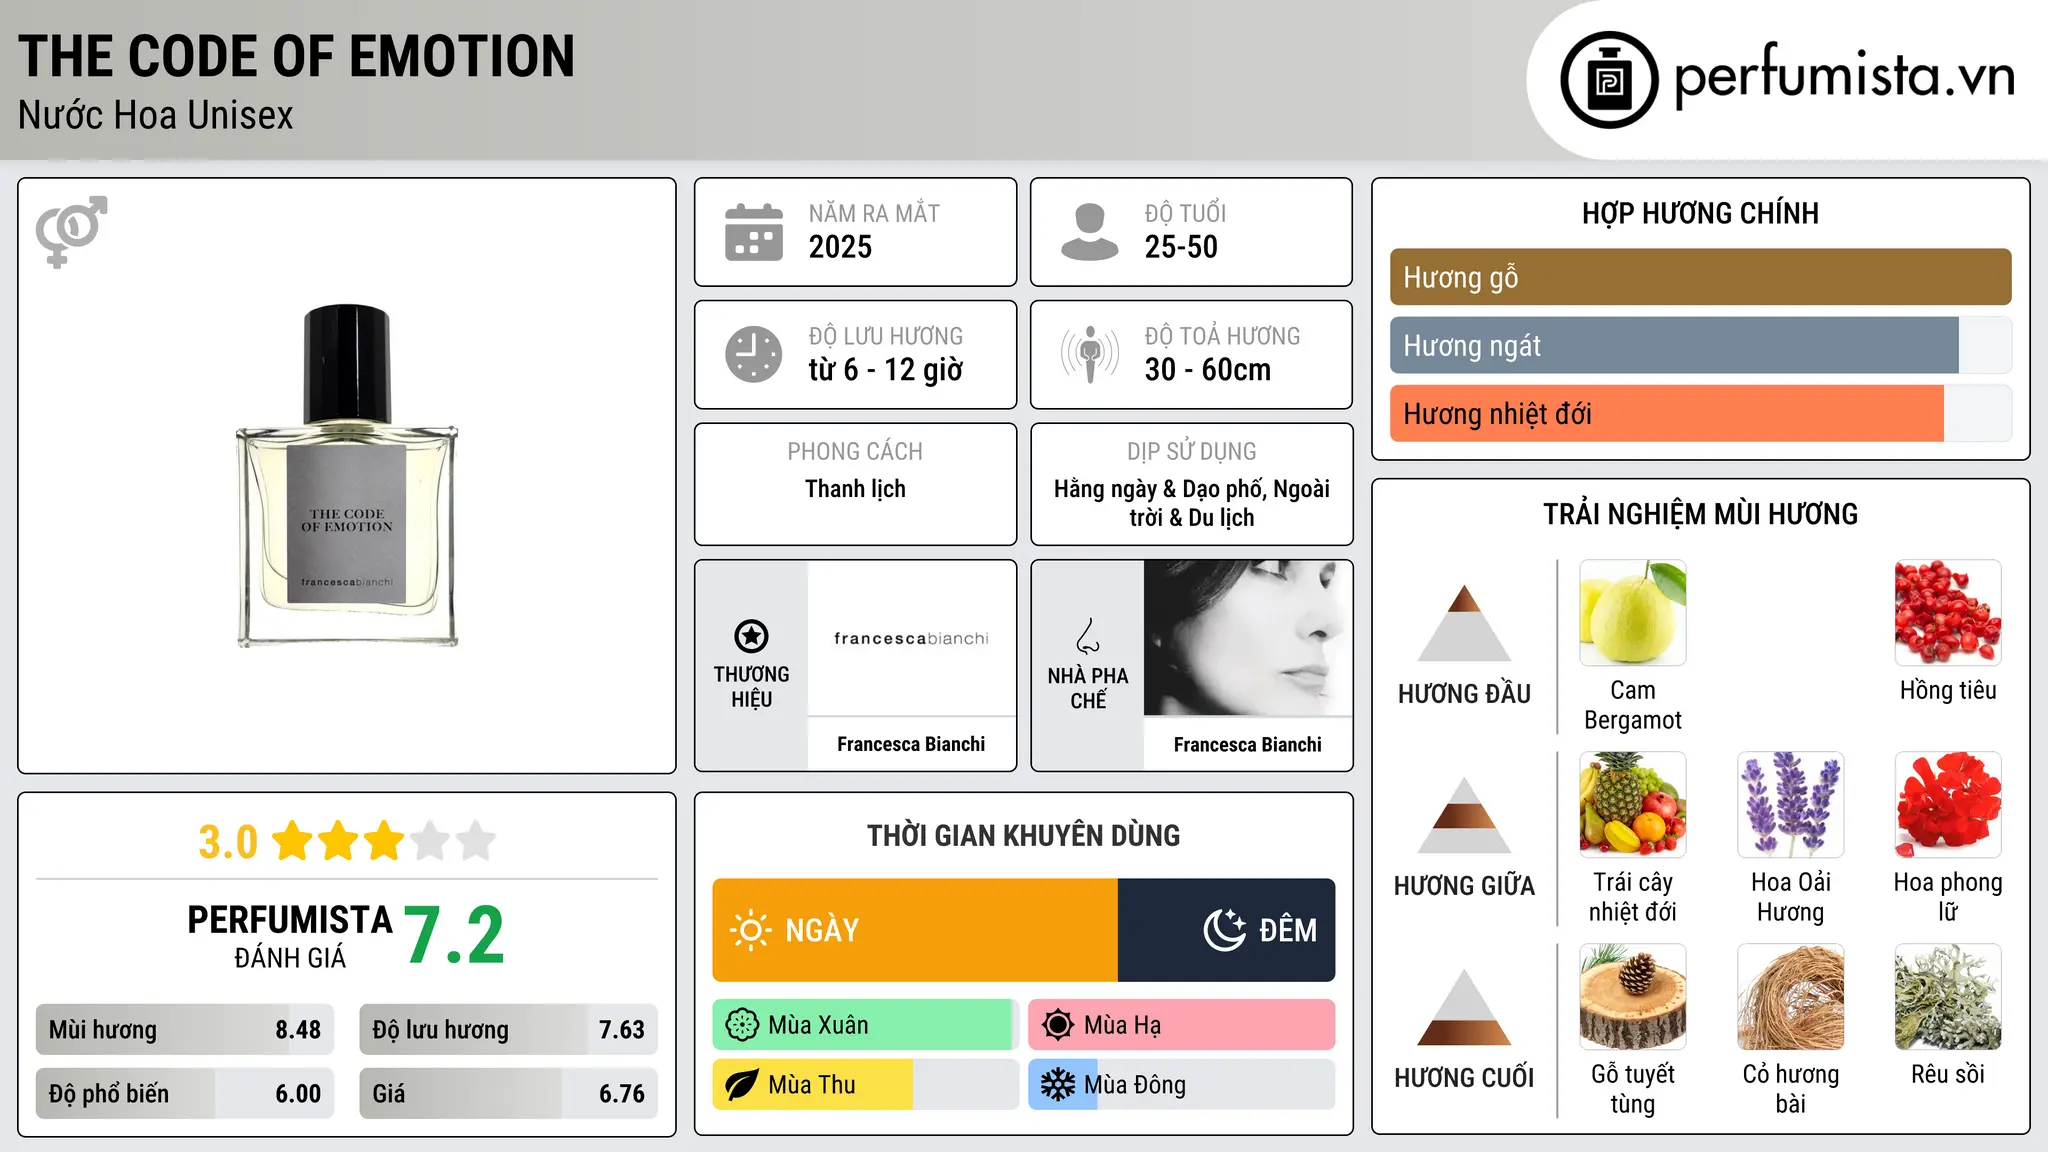Click the Hương ngát accord bar

point(1700,345)
